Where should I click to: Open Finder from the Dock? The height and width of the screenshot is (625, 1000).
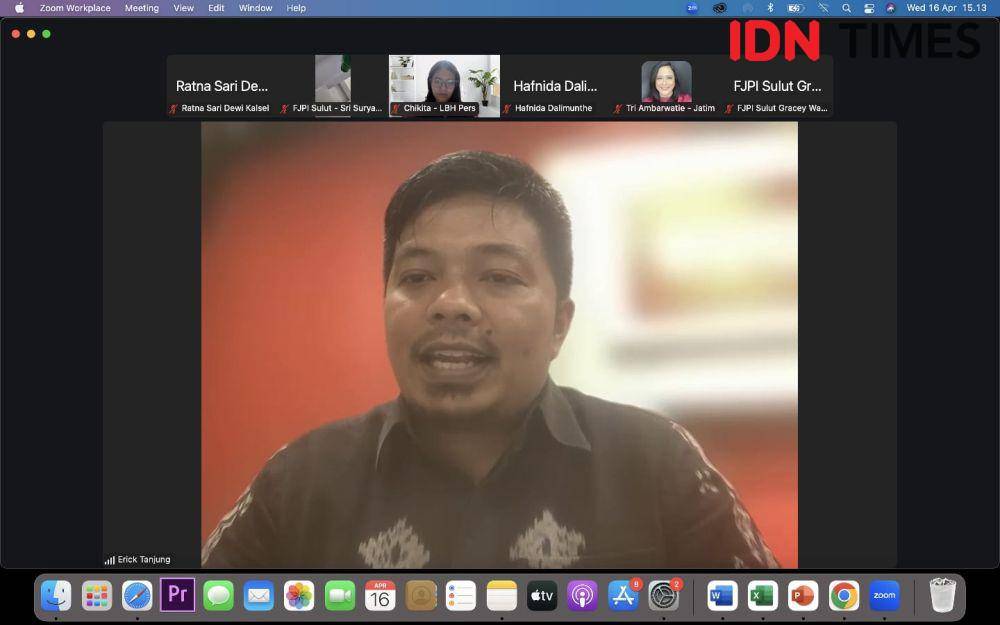tap(56, 596)
